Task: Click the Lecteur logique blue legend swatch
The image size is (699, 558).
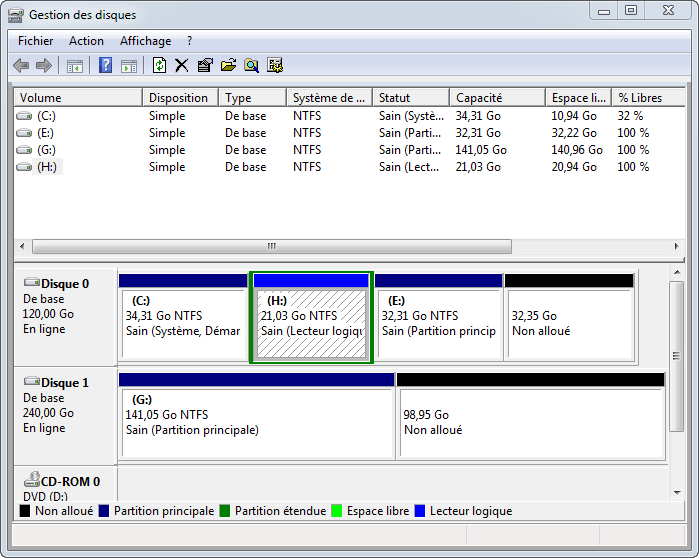Action: click(x=419, y=511)
